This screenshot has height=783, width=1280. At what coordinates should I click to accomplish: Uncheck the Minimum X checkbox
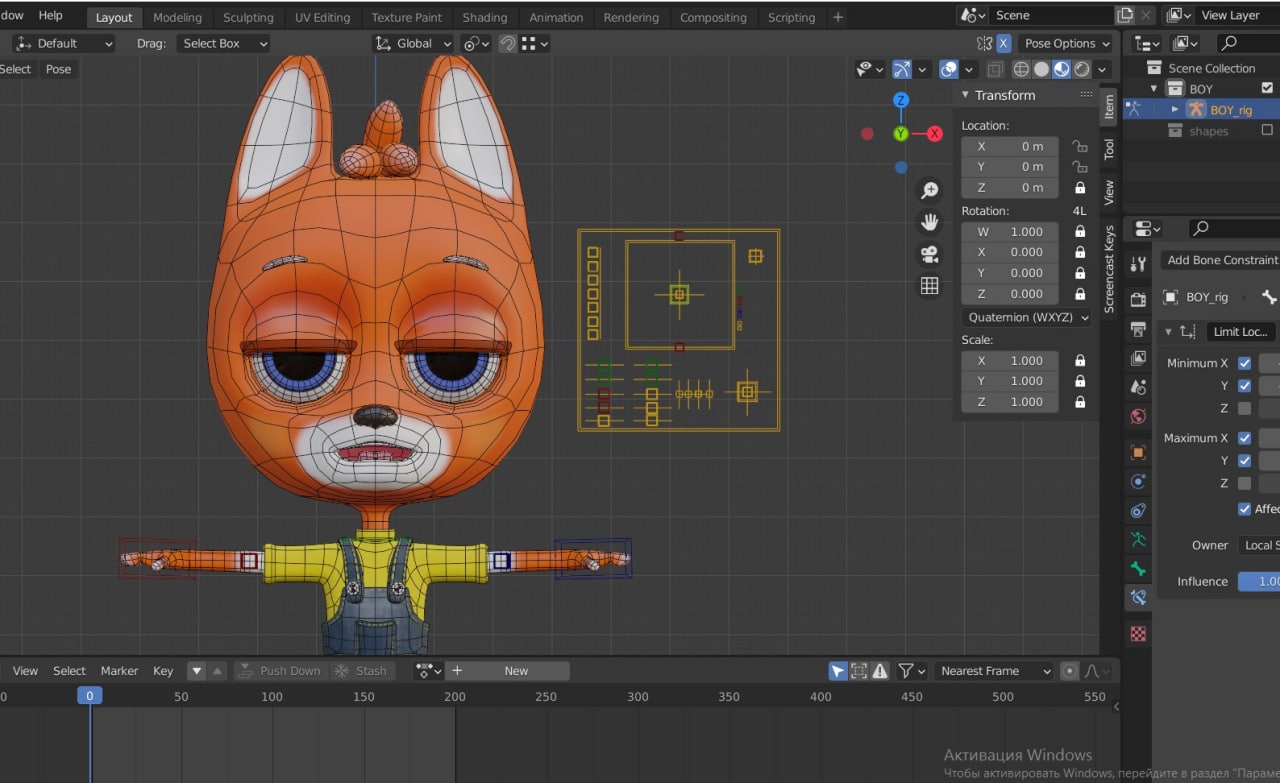pos(1244,363)
